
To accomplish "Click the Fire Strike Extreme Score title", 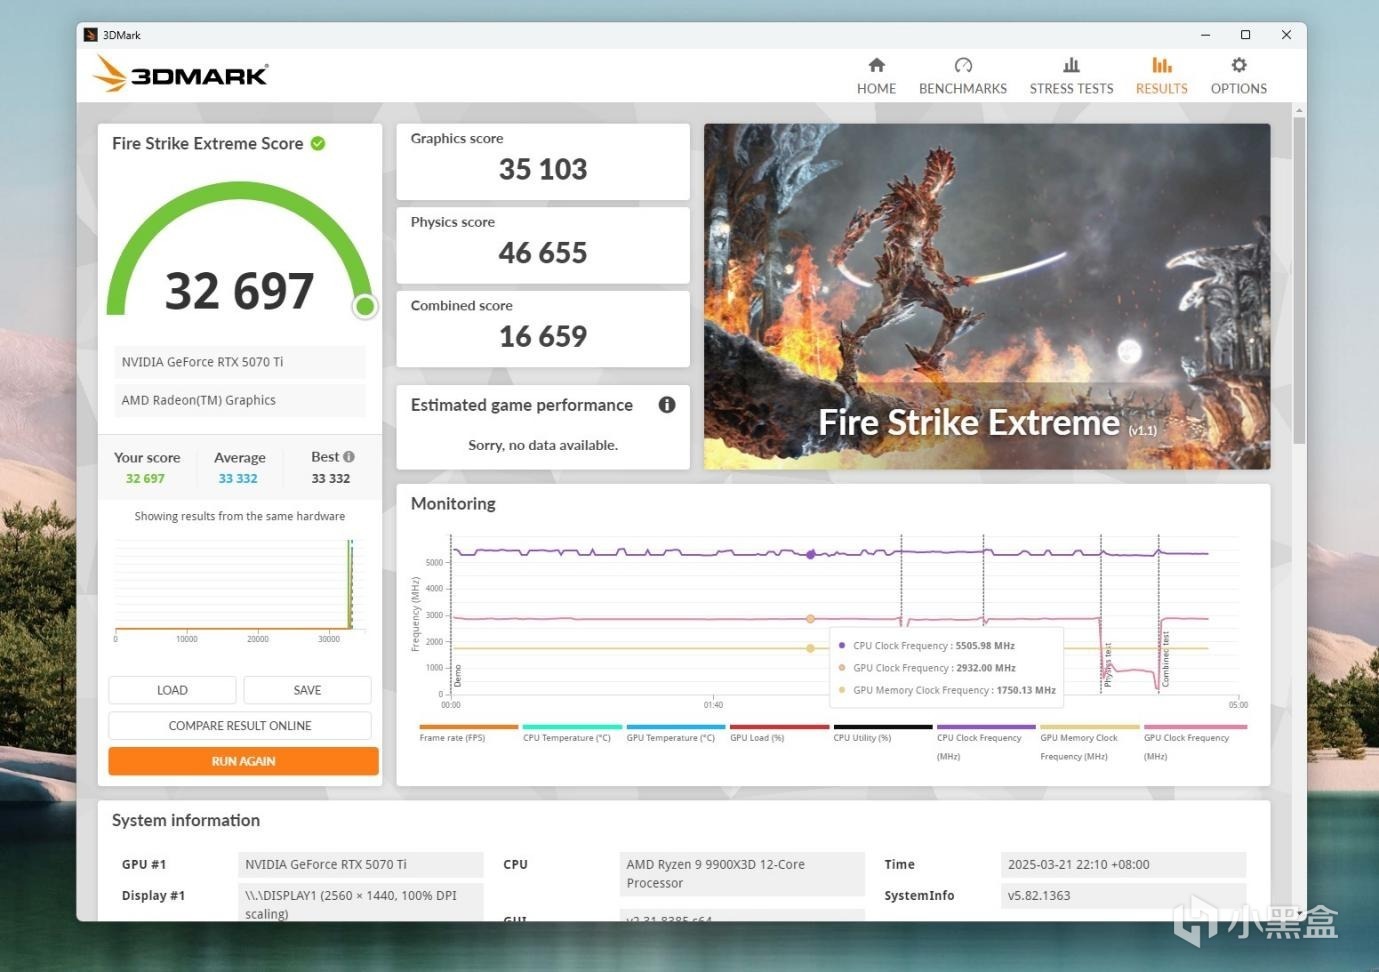I will click(207, 143).
